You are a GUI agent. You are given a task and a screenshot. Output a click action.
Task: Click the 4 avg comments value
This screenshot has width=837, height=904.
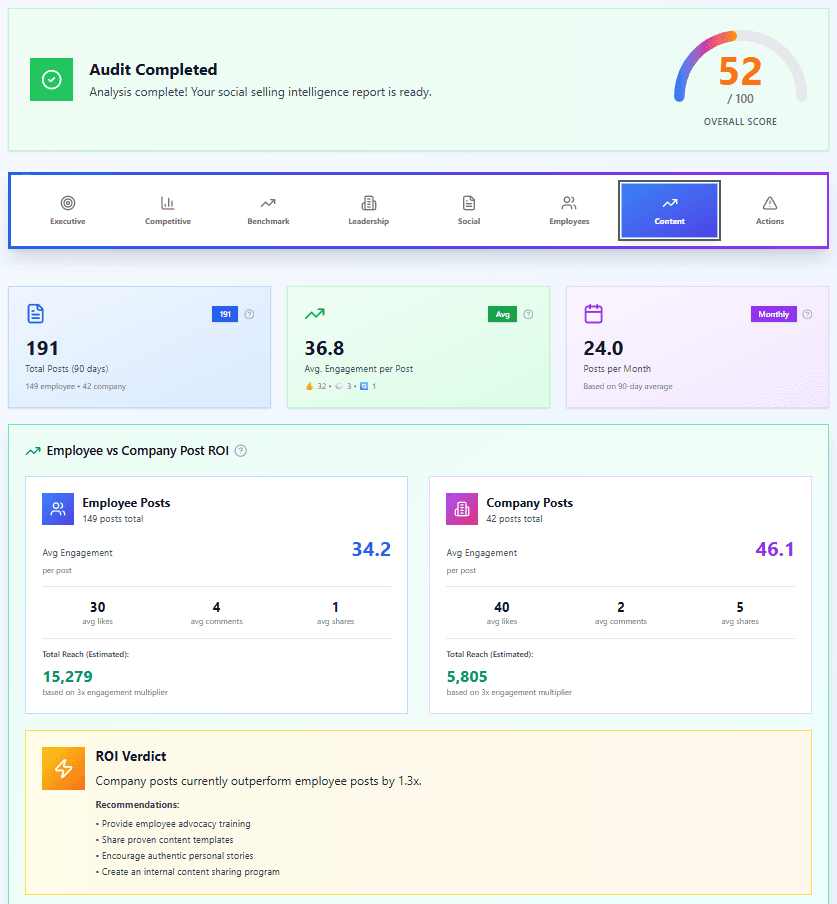(217, 607)
